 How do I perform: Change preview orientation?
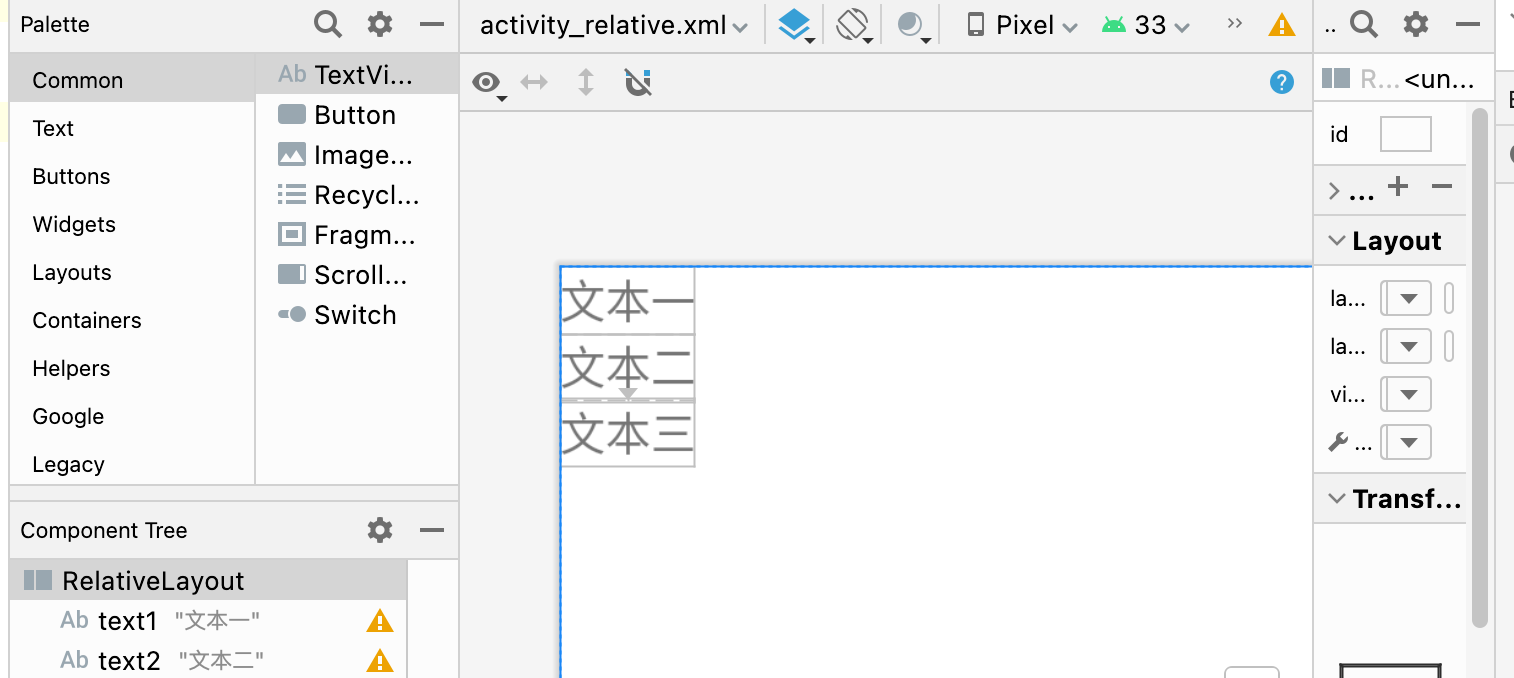point(854,25)
